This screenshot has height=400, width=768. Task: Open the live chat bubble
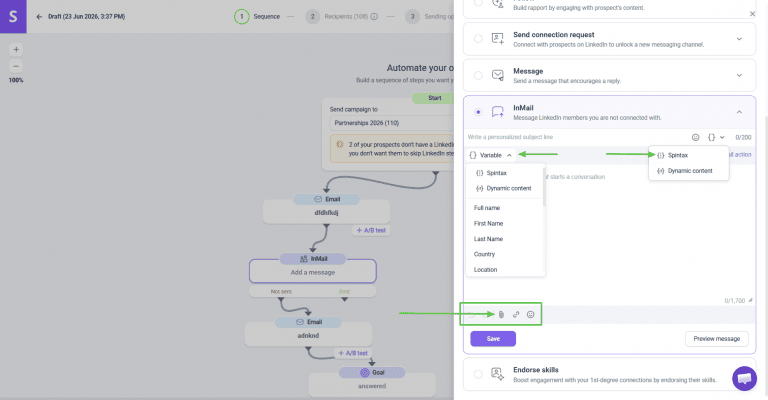744,378
